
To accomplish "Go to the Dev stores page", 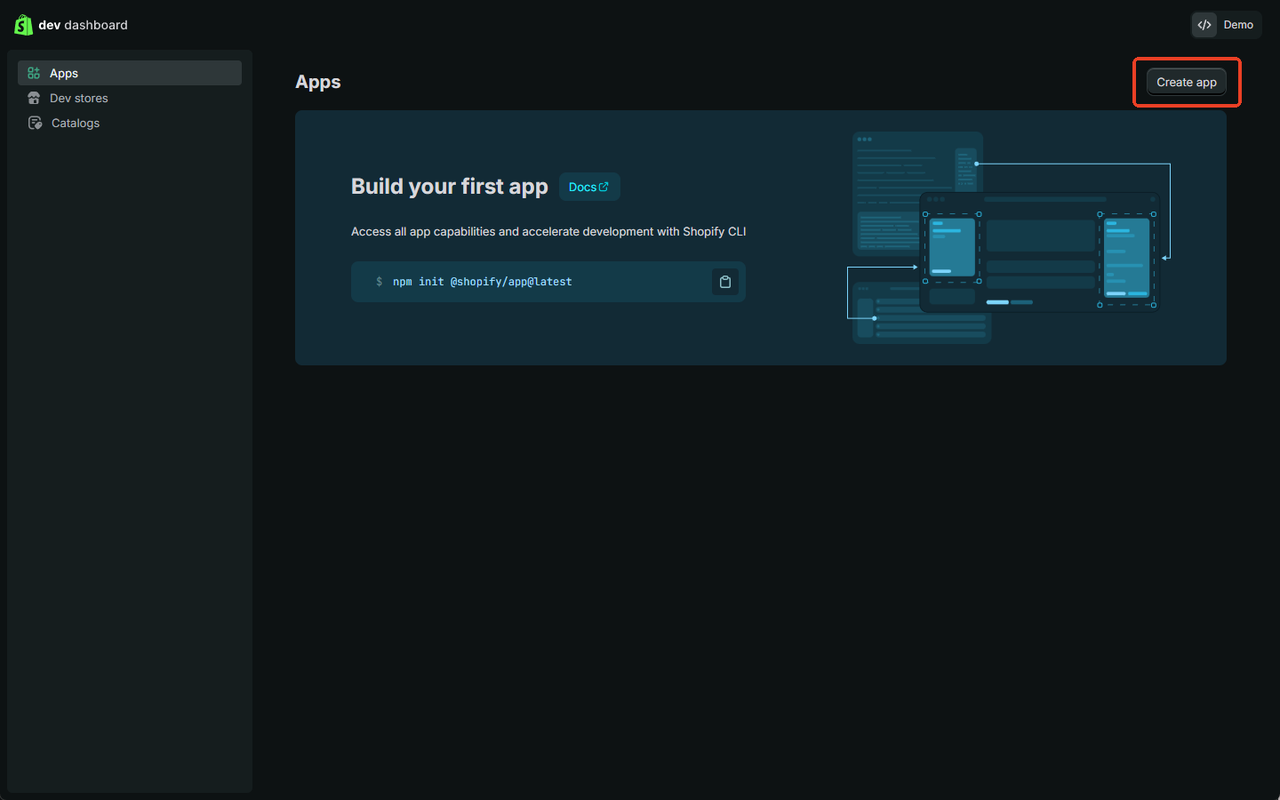I will click(x=79, y=98).
